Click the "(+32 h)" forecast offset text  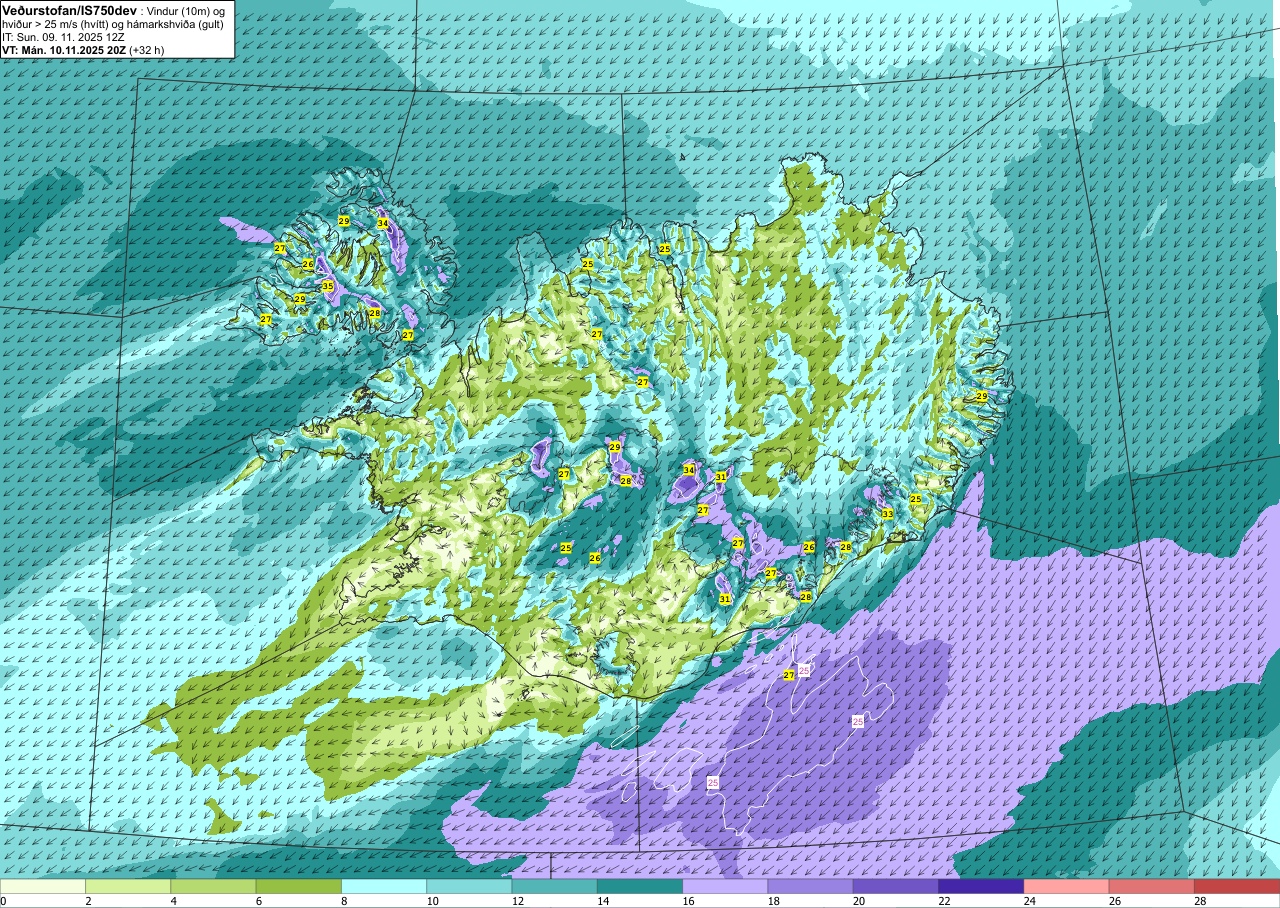[x=146, y=49]
